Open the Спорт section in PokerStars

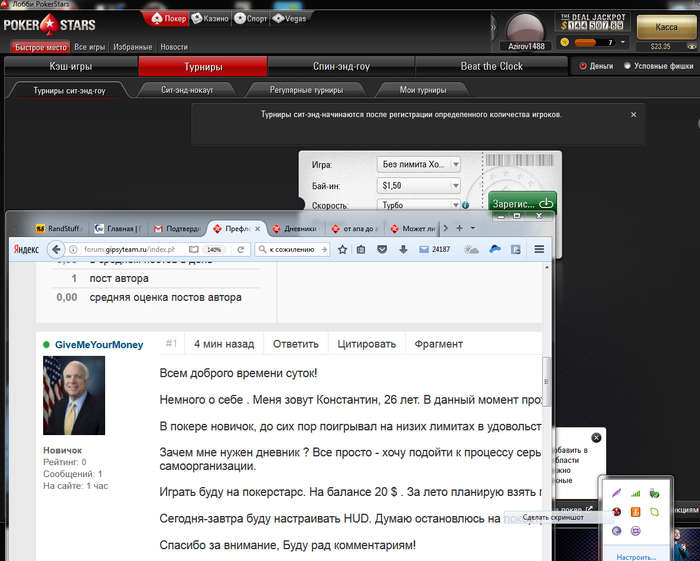[x=250, y=18]
